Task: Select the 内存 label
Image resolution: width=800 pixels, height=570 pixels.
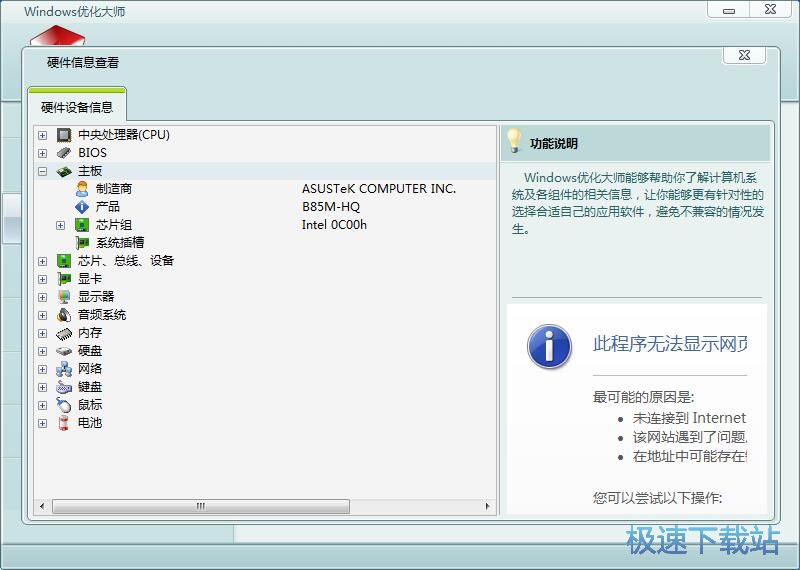Action: [90, 333]
